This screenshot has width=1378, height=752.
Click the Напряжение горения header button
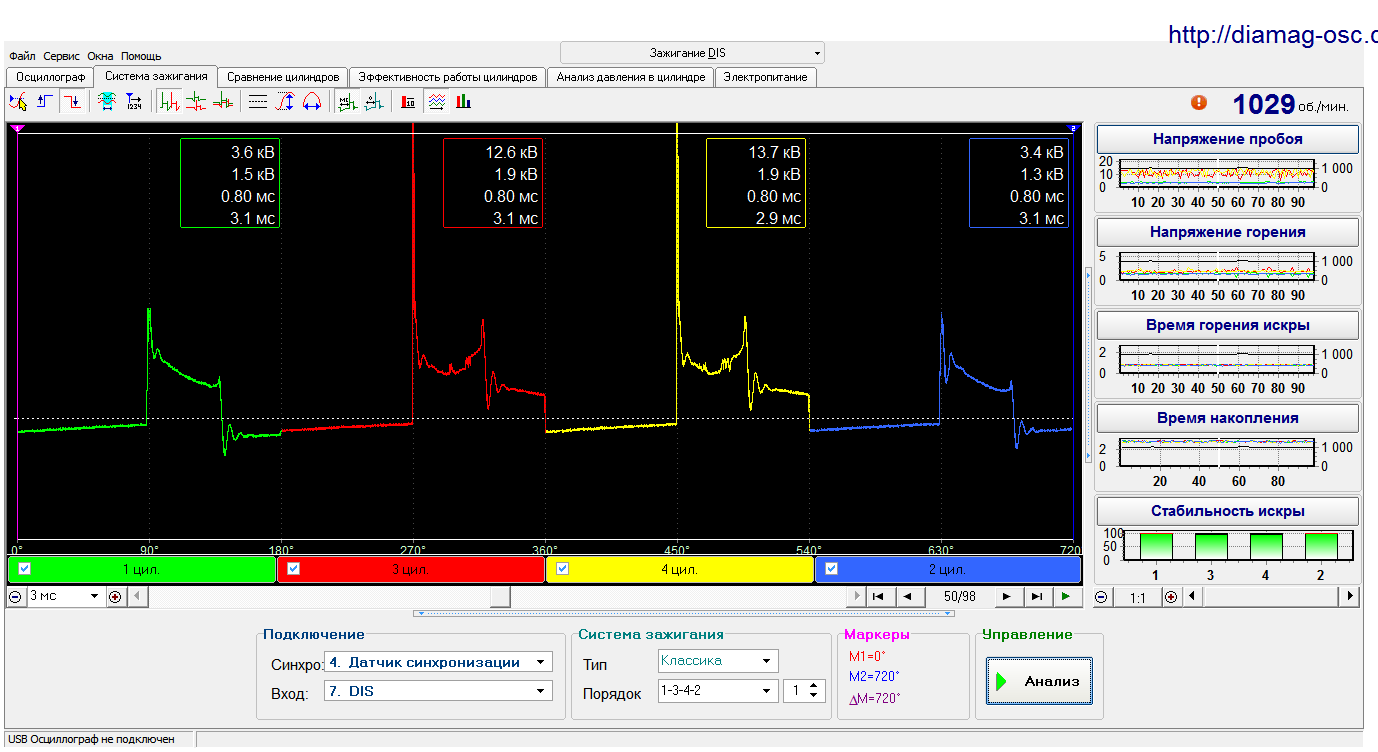tap(1228, 232)
